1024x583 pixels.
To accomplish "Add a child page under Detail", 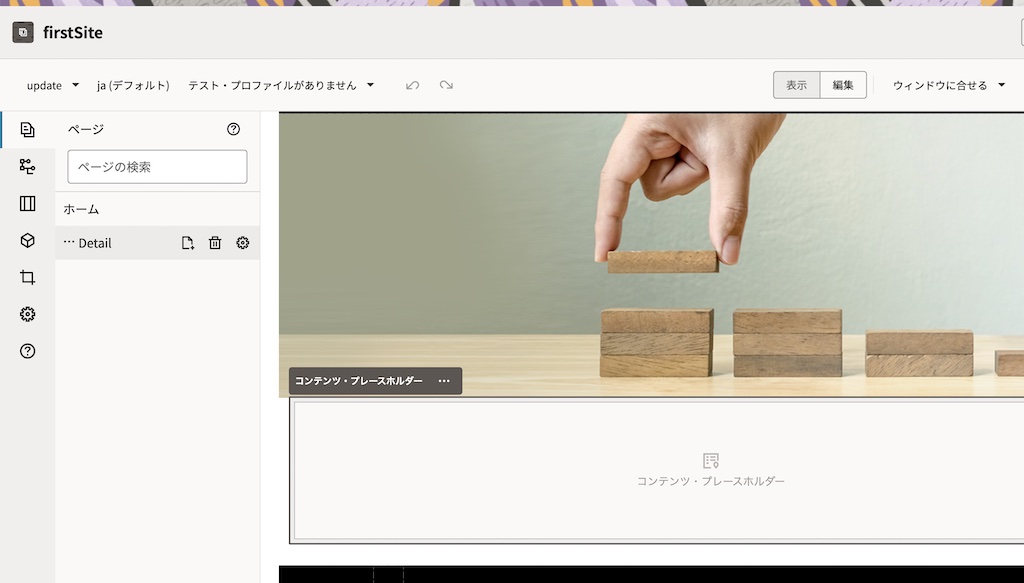I will pyautogui.click(x=187, y=243).
